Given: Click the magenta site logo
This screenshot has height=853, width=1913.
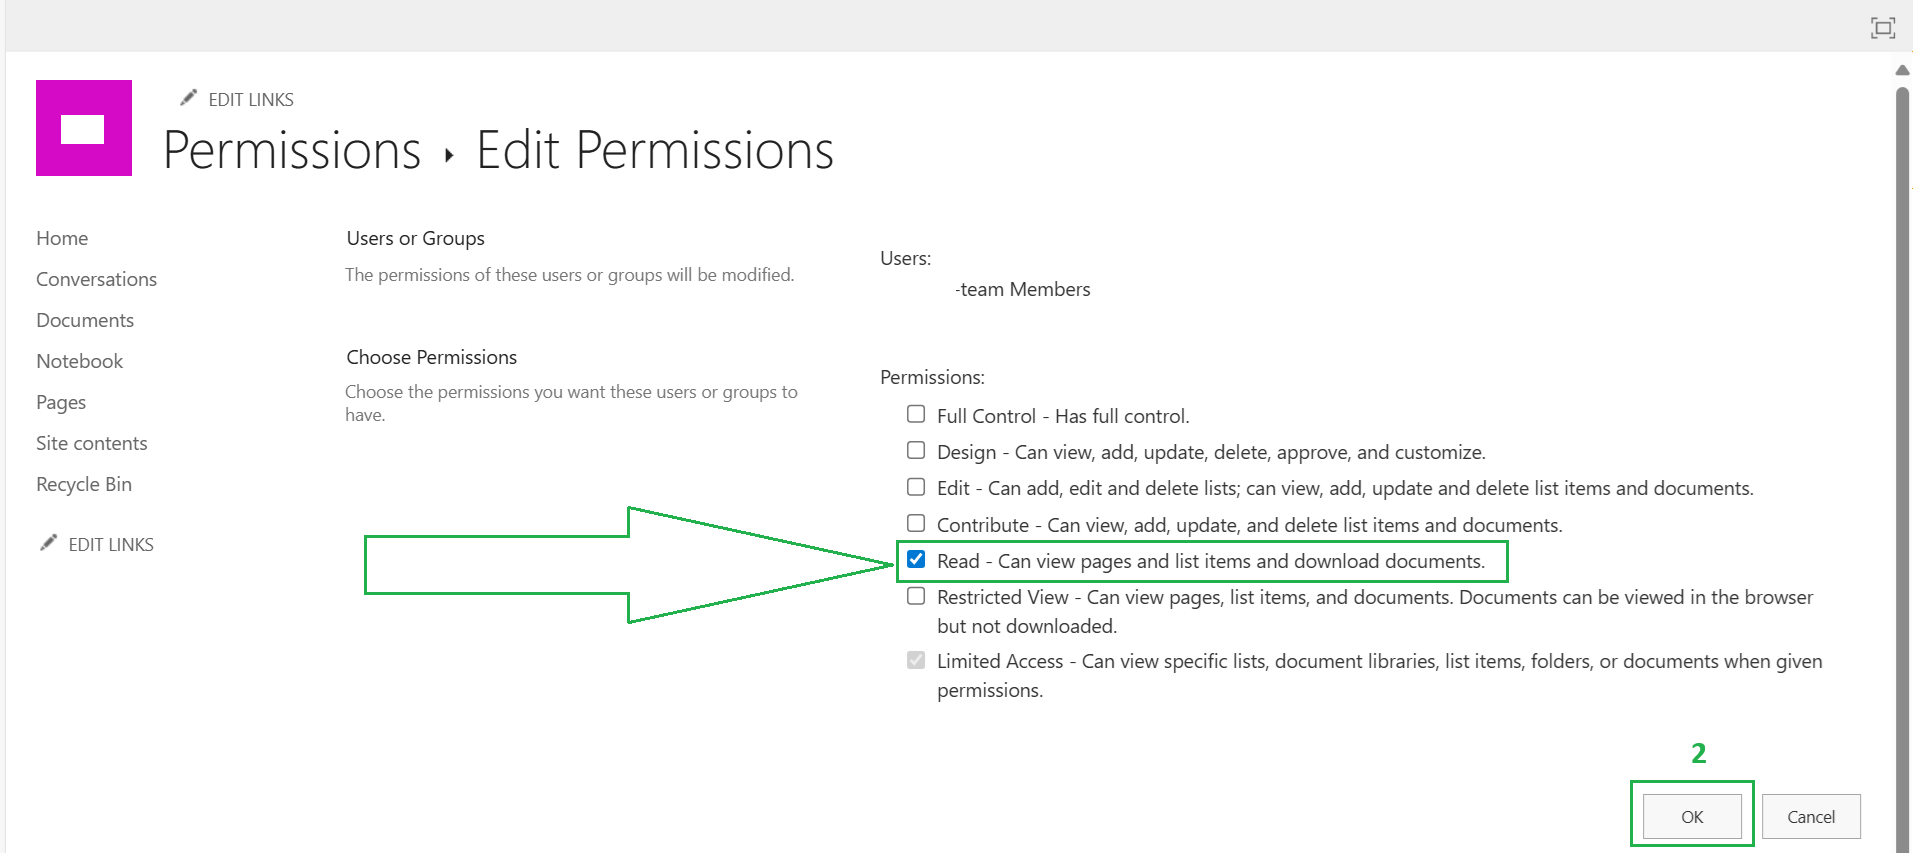Looking at the screenshot, I should pyautogui.click(x=84, y=128).
